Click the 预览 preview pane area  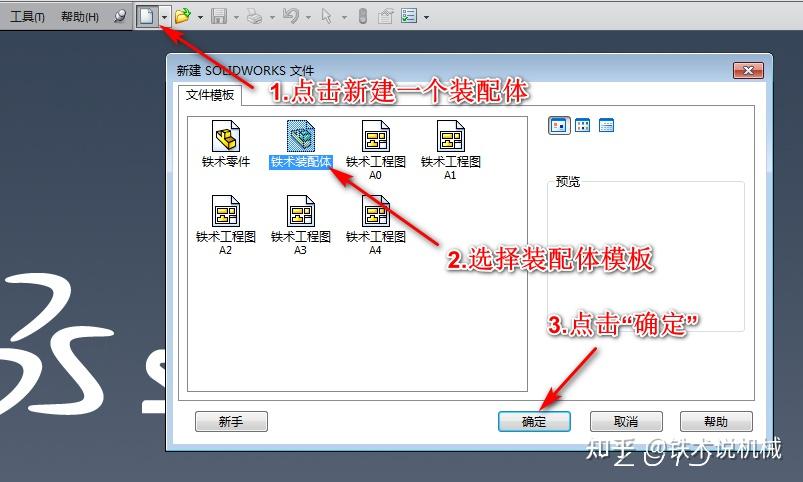coord(646,256)
